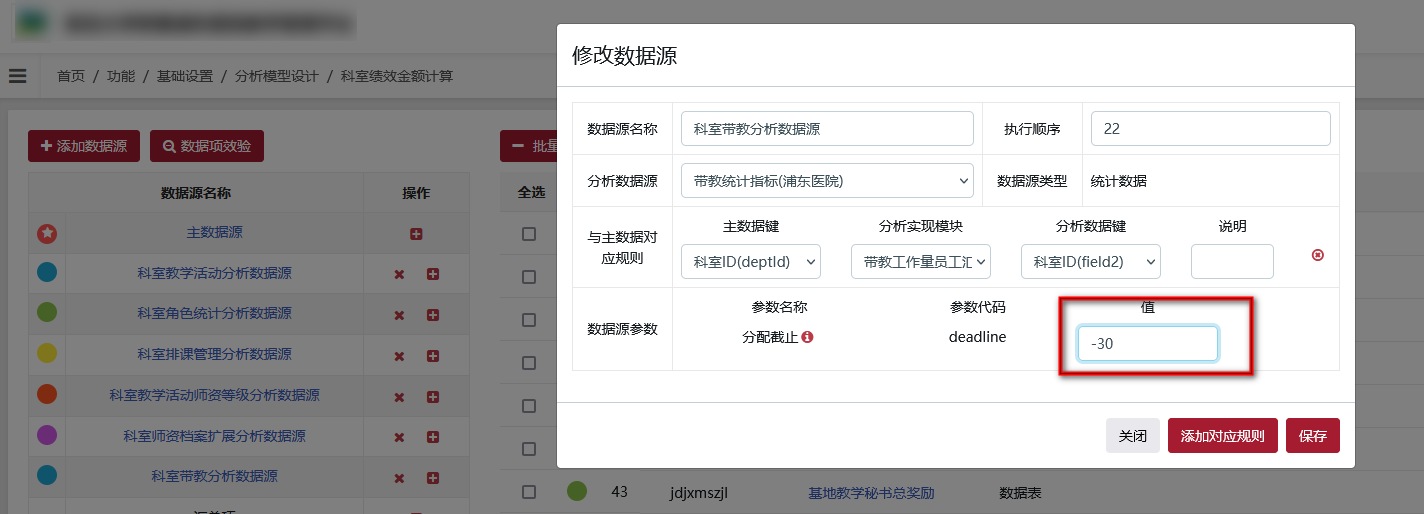Click the plus icon for 科室教学活动分析数据源
This screenshot has height=514, width=1424.
433,274
